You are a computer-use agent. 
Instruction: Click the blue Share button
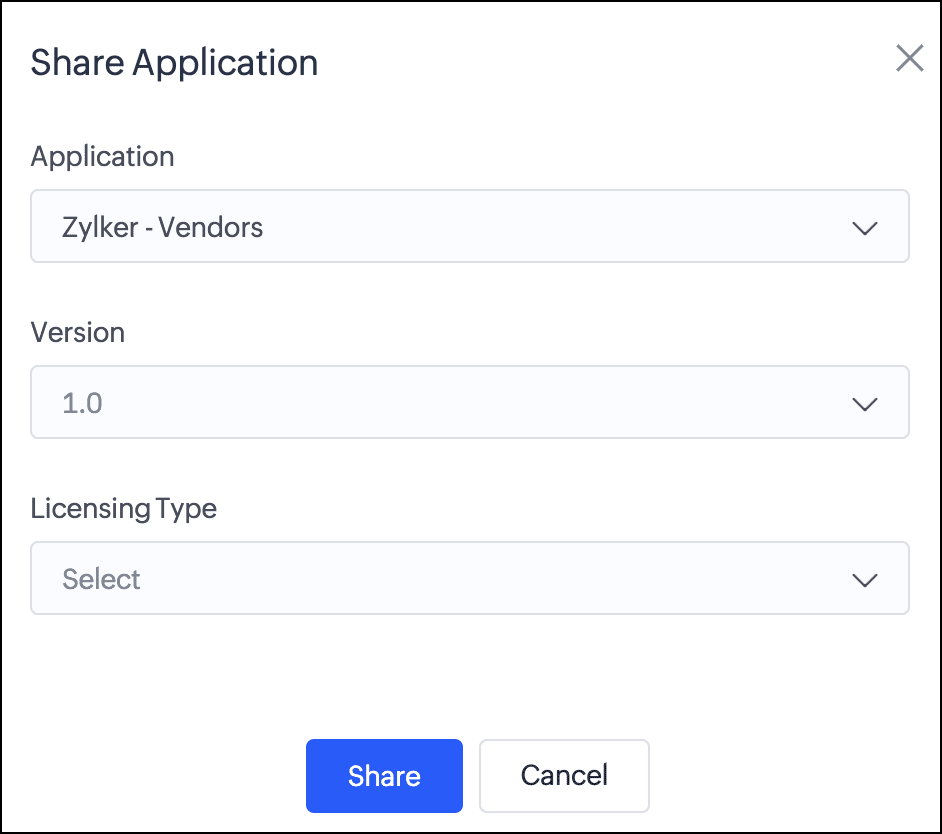(384, 776)
